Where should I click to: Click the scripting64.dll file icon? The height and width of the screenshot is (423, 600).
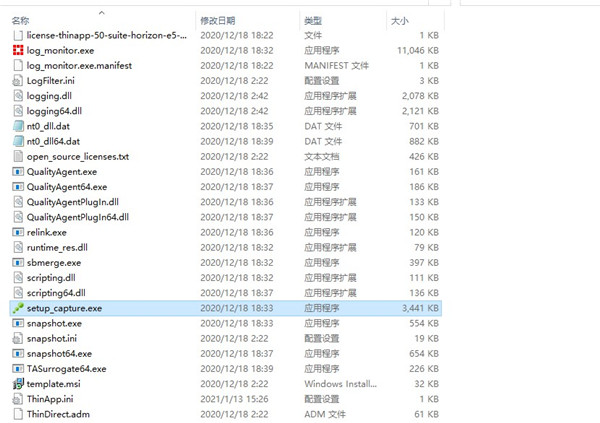pos(18,293)
